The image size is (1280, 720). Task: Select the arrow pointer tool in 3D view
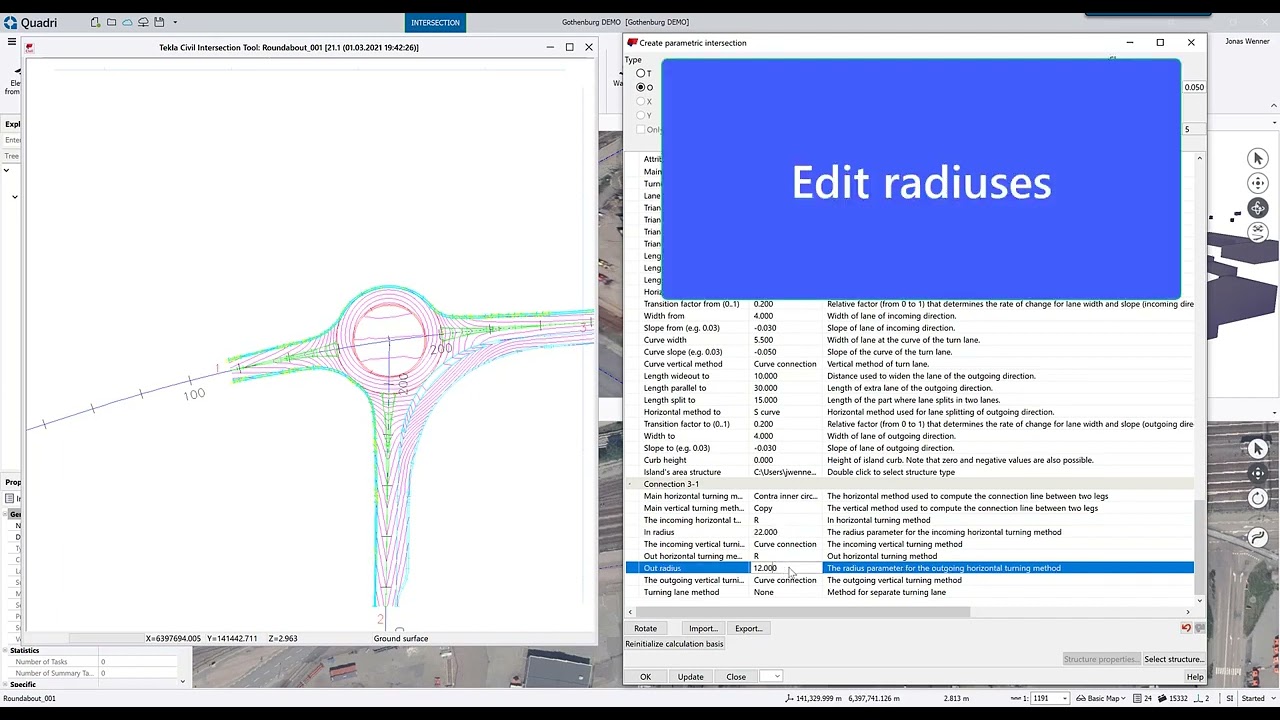click(x=1258, y=159)
